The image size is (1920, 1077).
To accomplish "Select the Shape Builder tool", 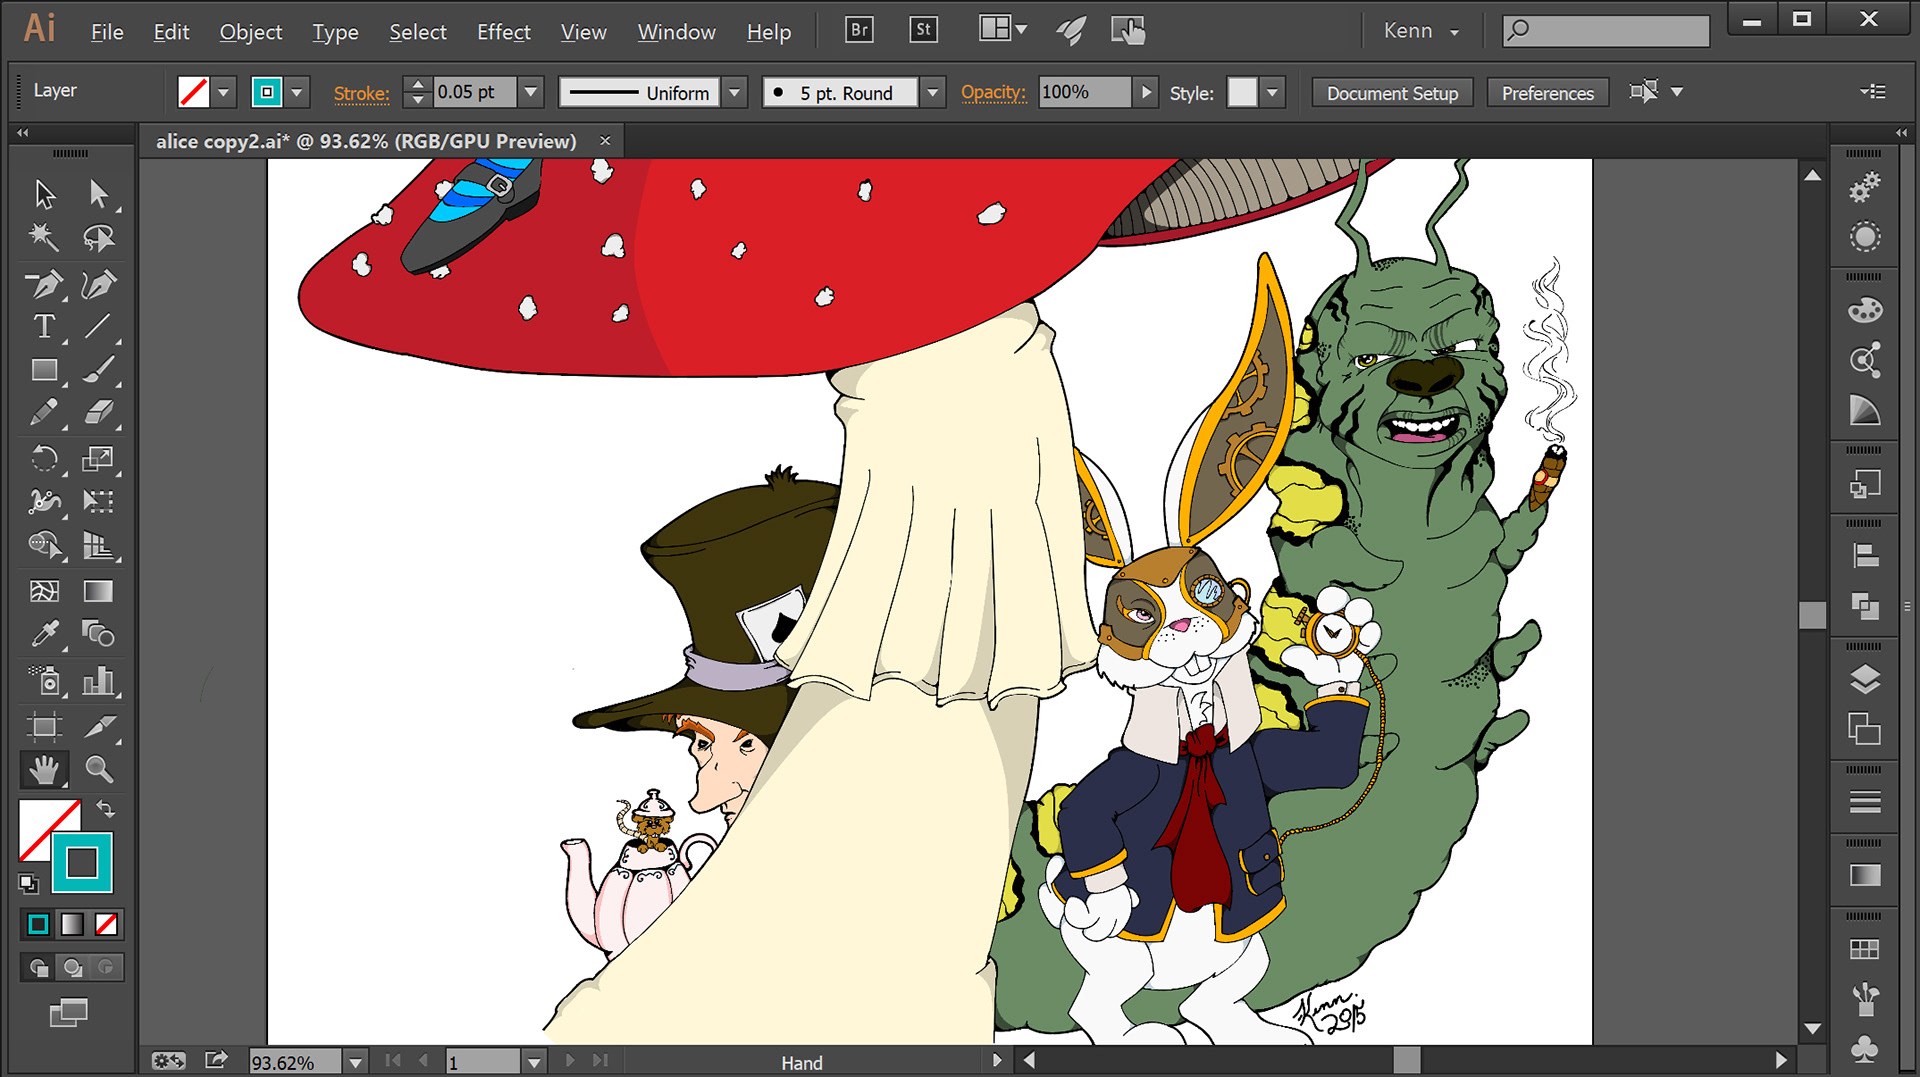I will tap(44, 545).
